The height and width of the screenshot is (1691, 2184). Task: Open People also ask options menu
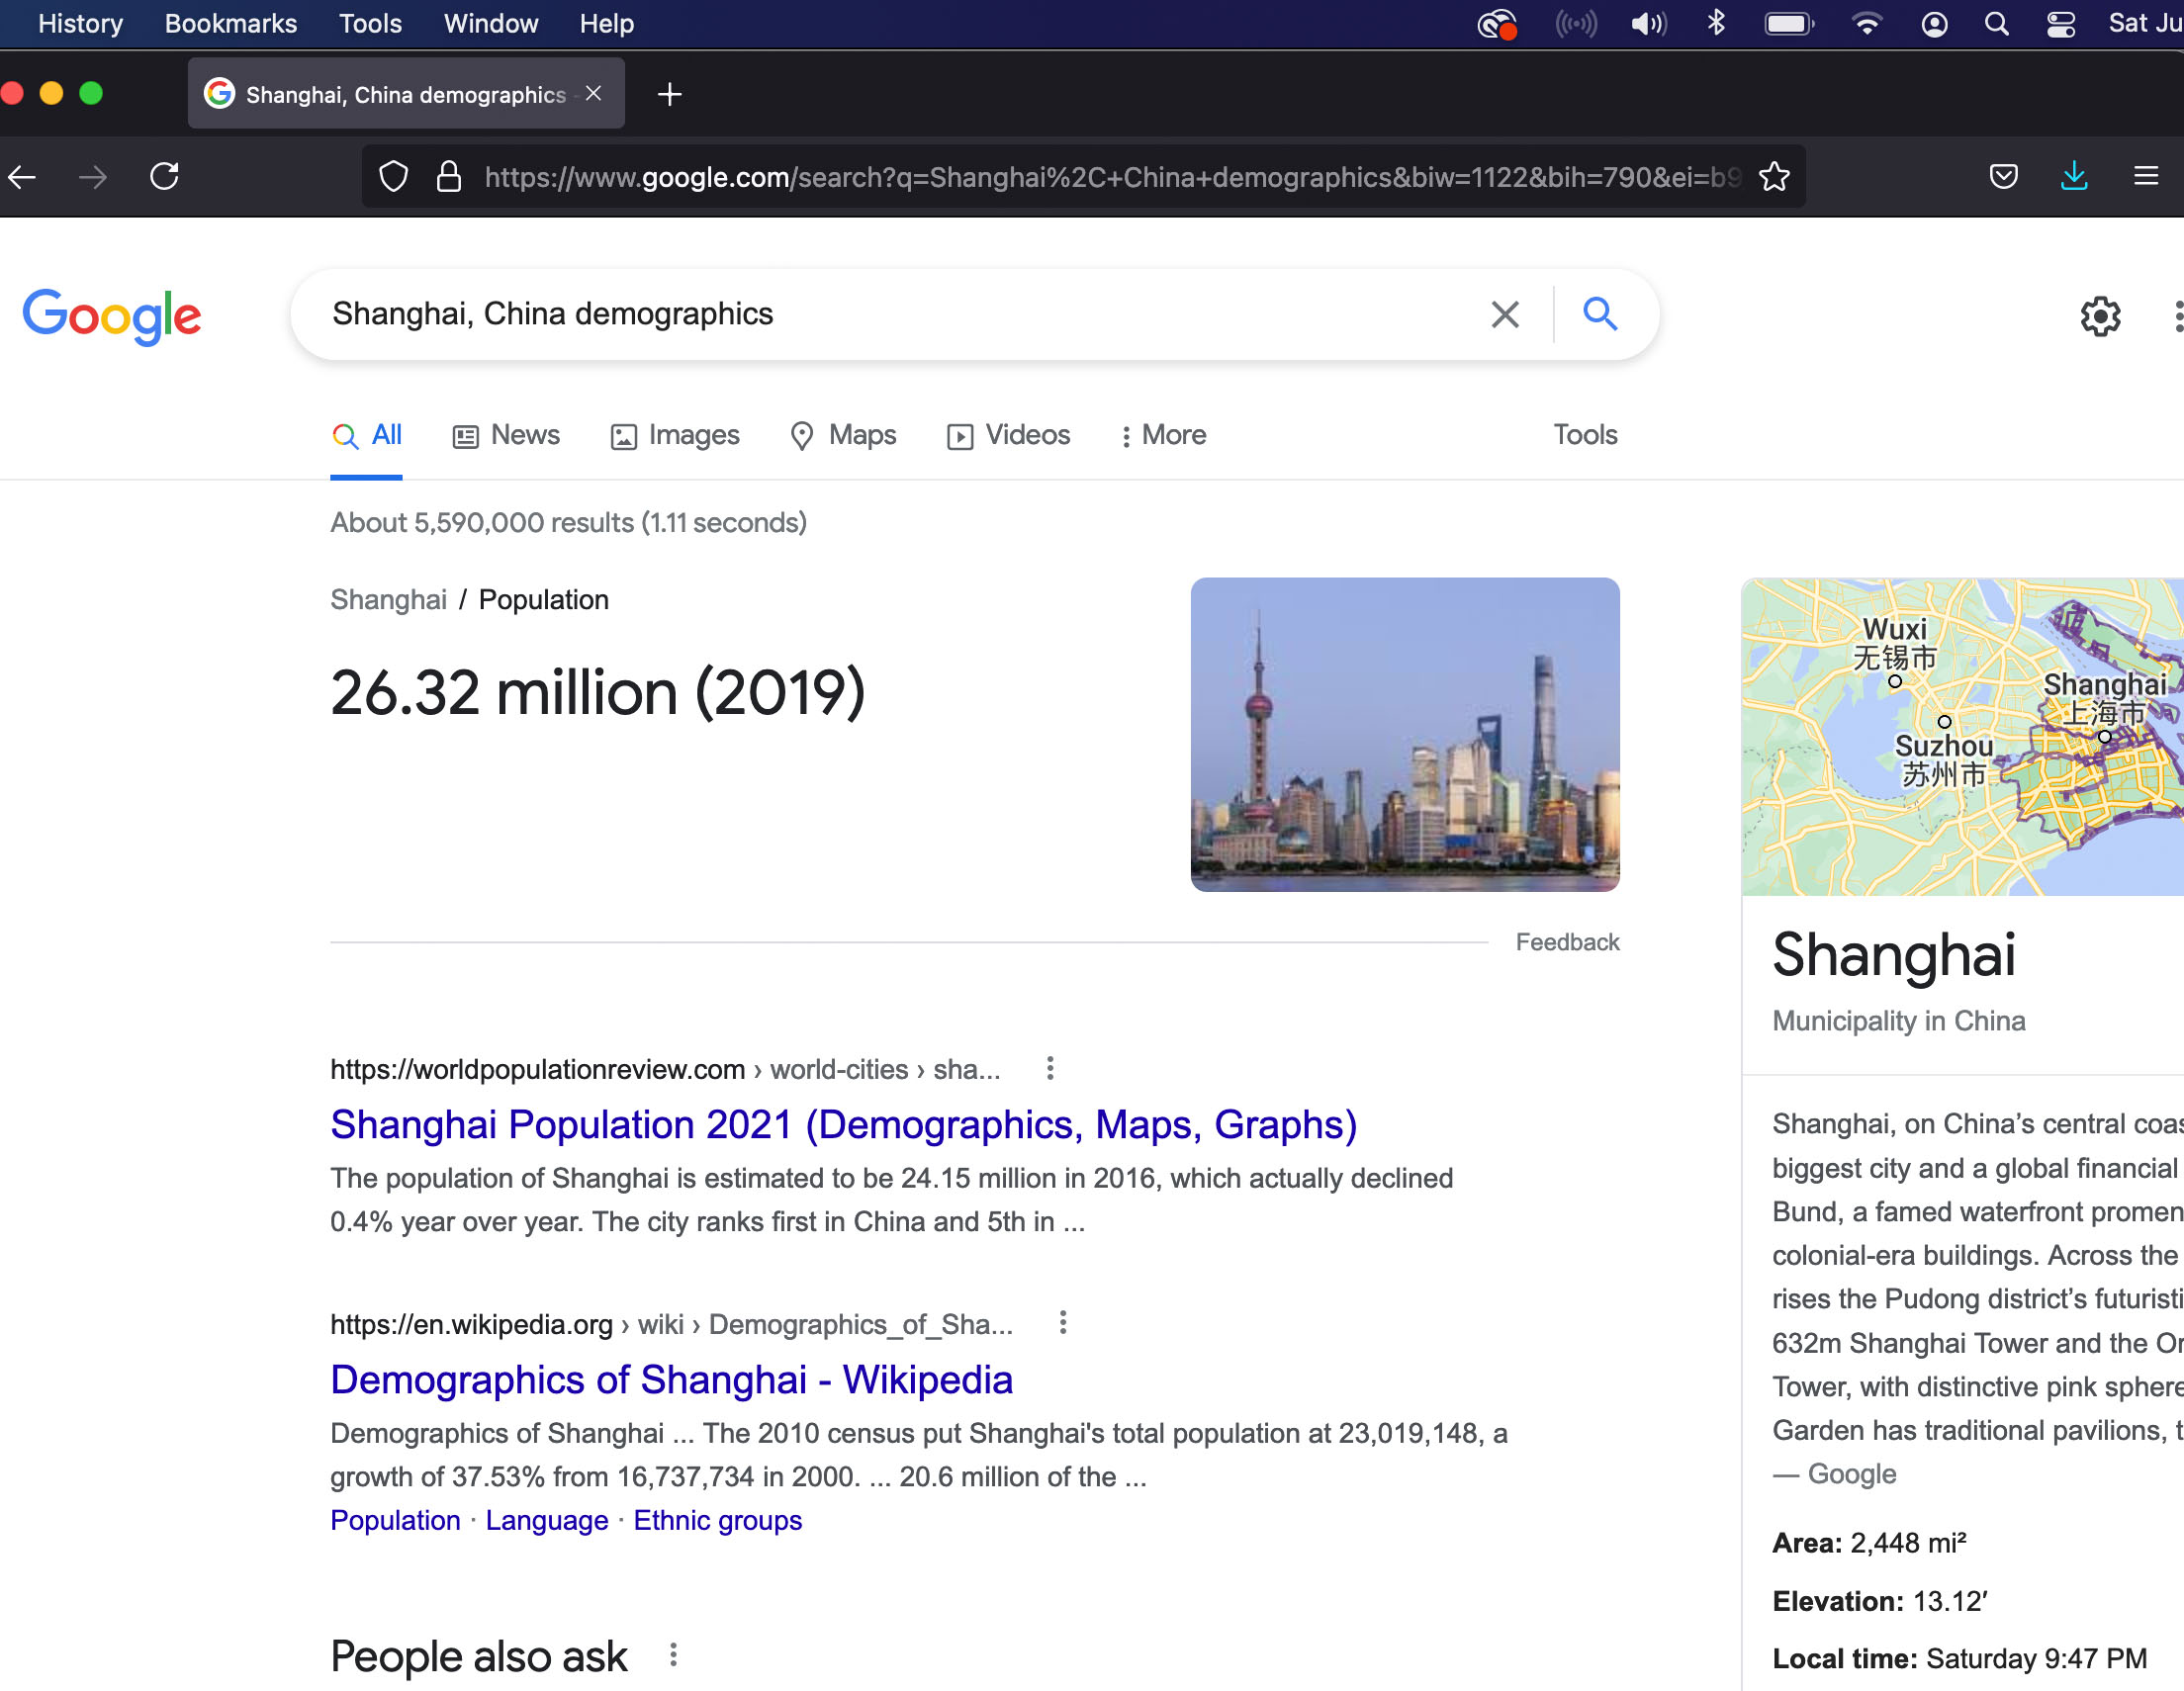click(x=673, y=1655)
